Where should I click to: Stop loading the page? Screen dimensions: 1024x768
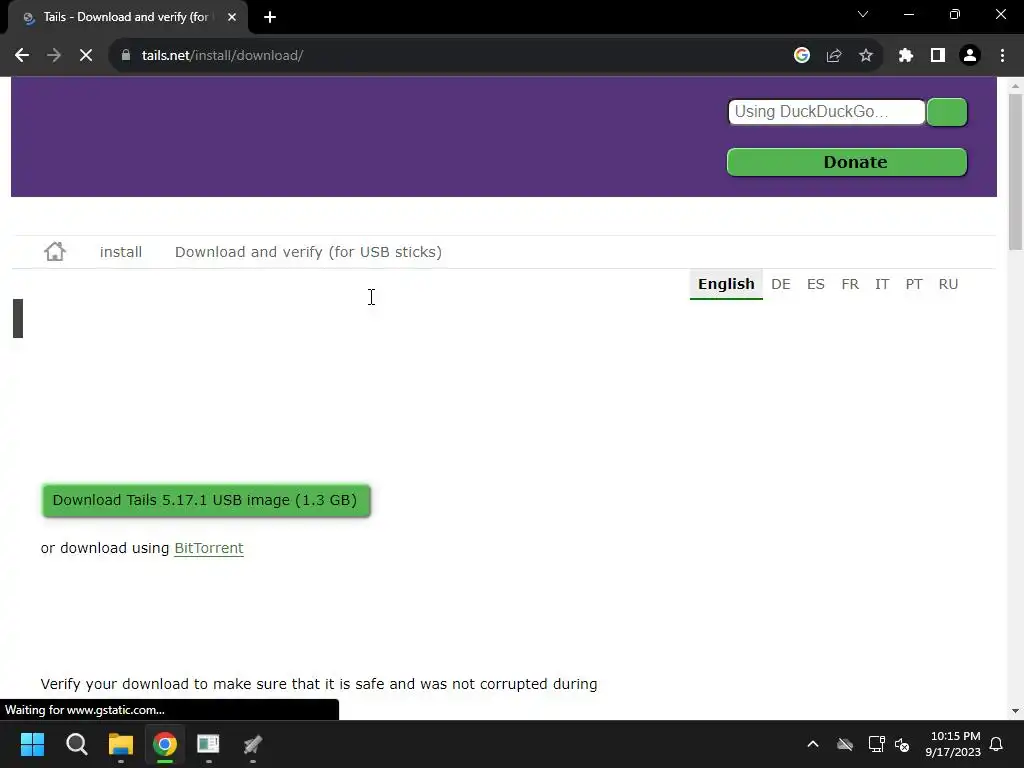point(86,56)
